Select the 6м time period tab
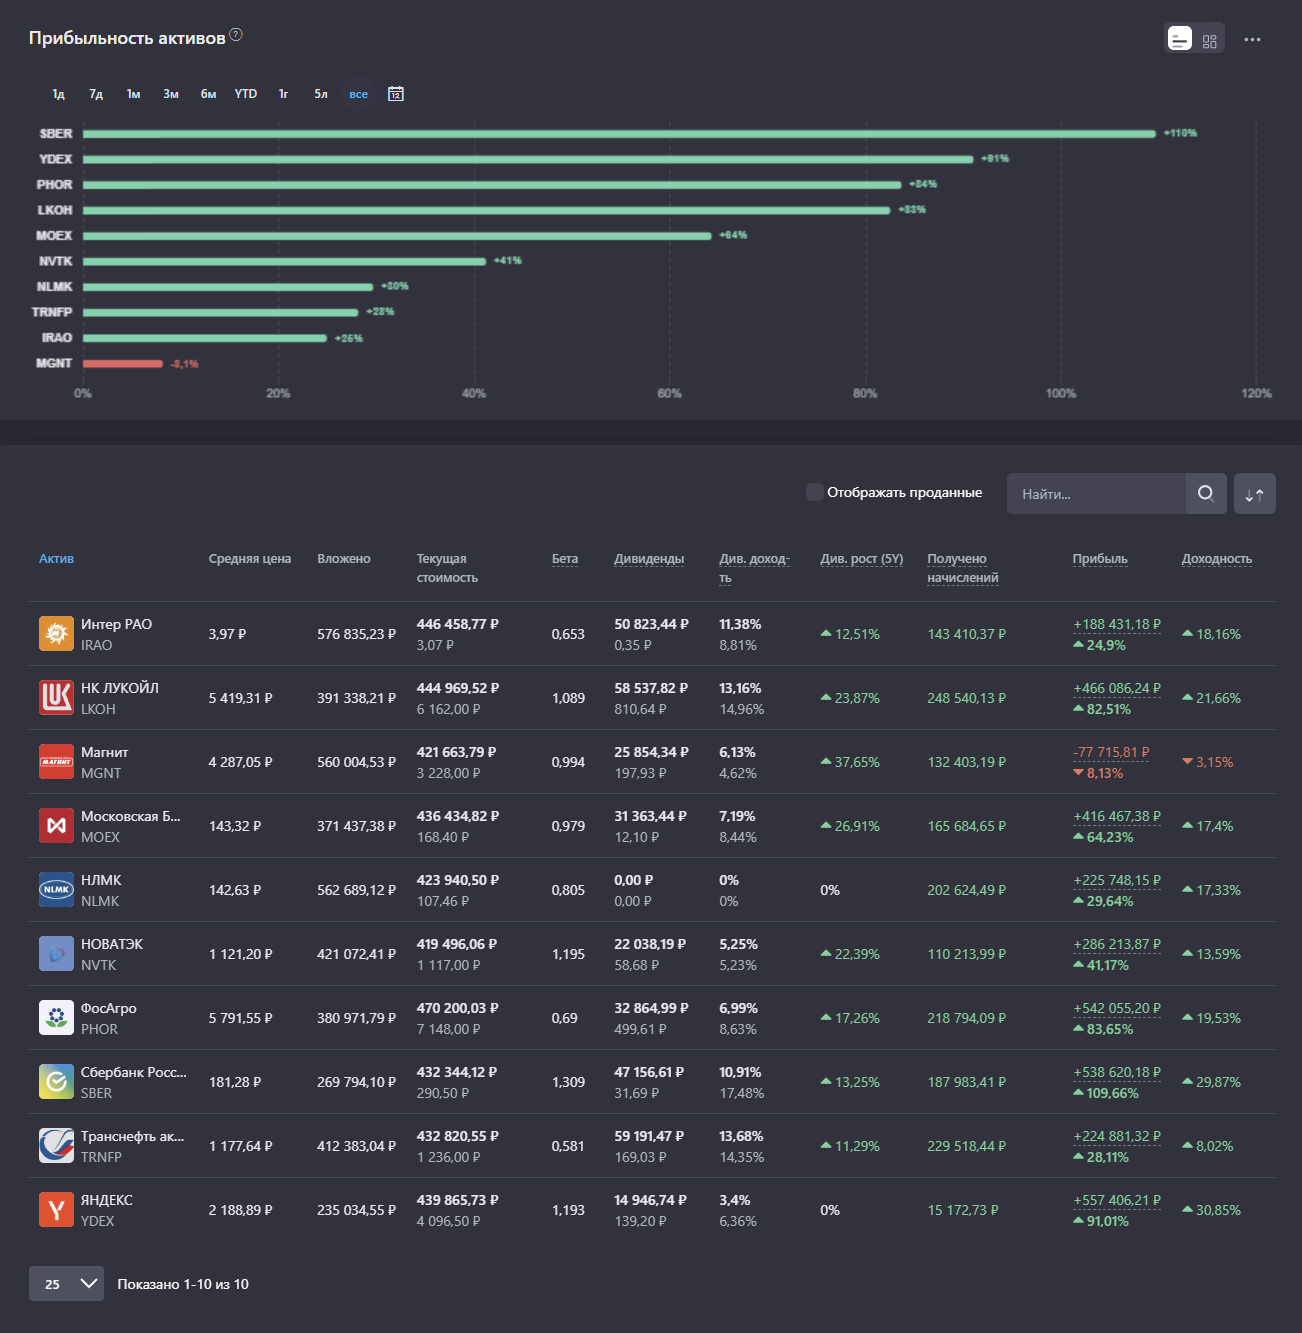1302x1333 pixels. (x=208, y=94)
